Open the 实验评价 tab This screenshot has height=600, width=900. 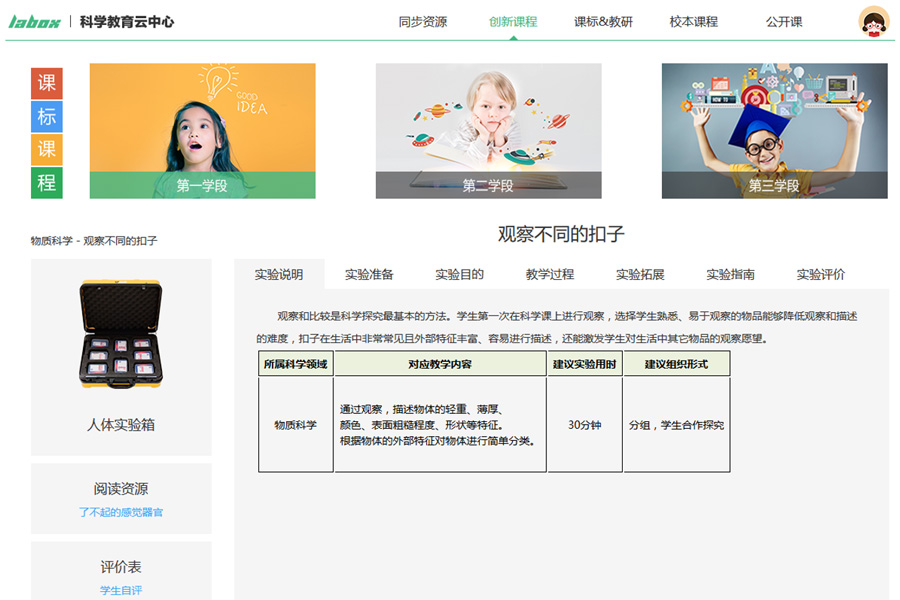coord(821,274)
